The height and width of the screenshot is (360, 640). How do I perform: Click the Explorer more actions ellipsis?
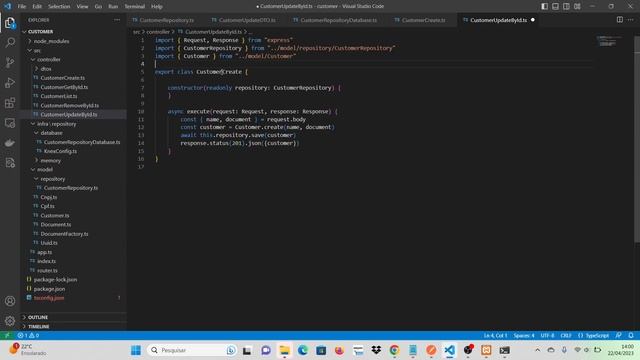click(117, 20)
